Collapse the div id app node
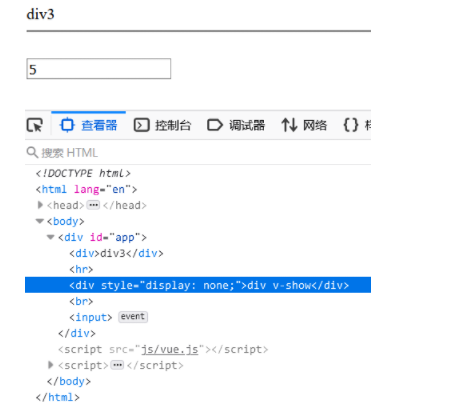The height and width of the screenshot is (412, 473). (x=51, y=237)
